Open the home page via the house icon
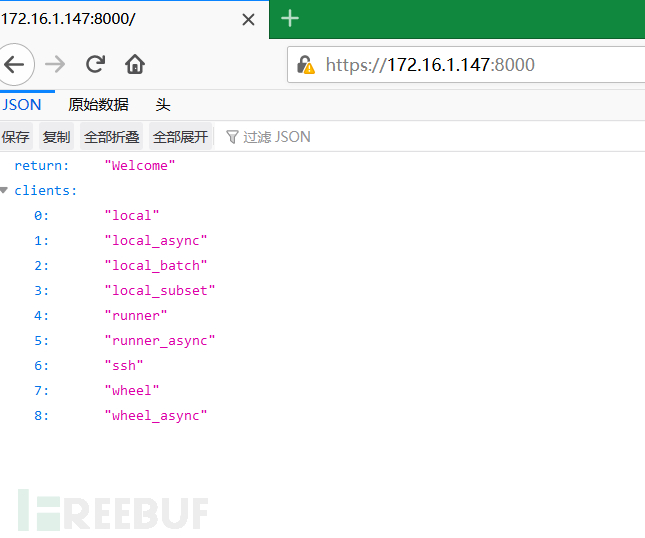This screenshot has height=538, width=645. click(x=135, y=64)
